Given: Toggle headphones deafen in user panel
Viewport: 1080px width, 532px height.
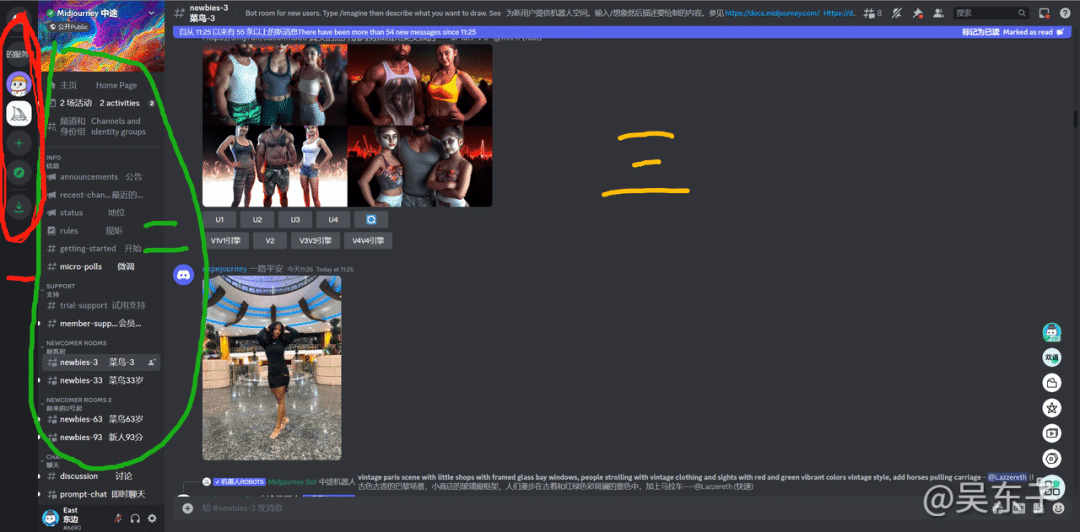Looking at the screenshot, I should coord(136,518).
